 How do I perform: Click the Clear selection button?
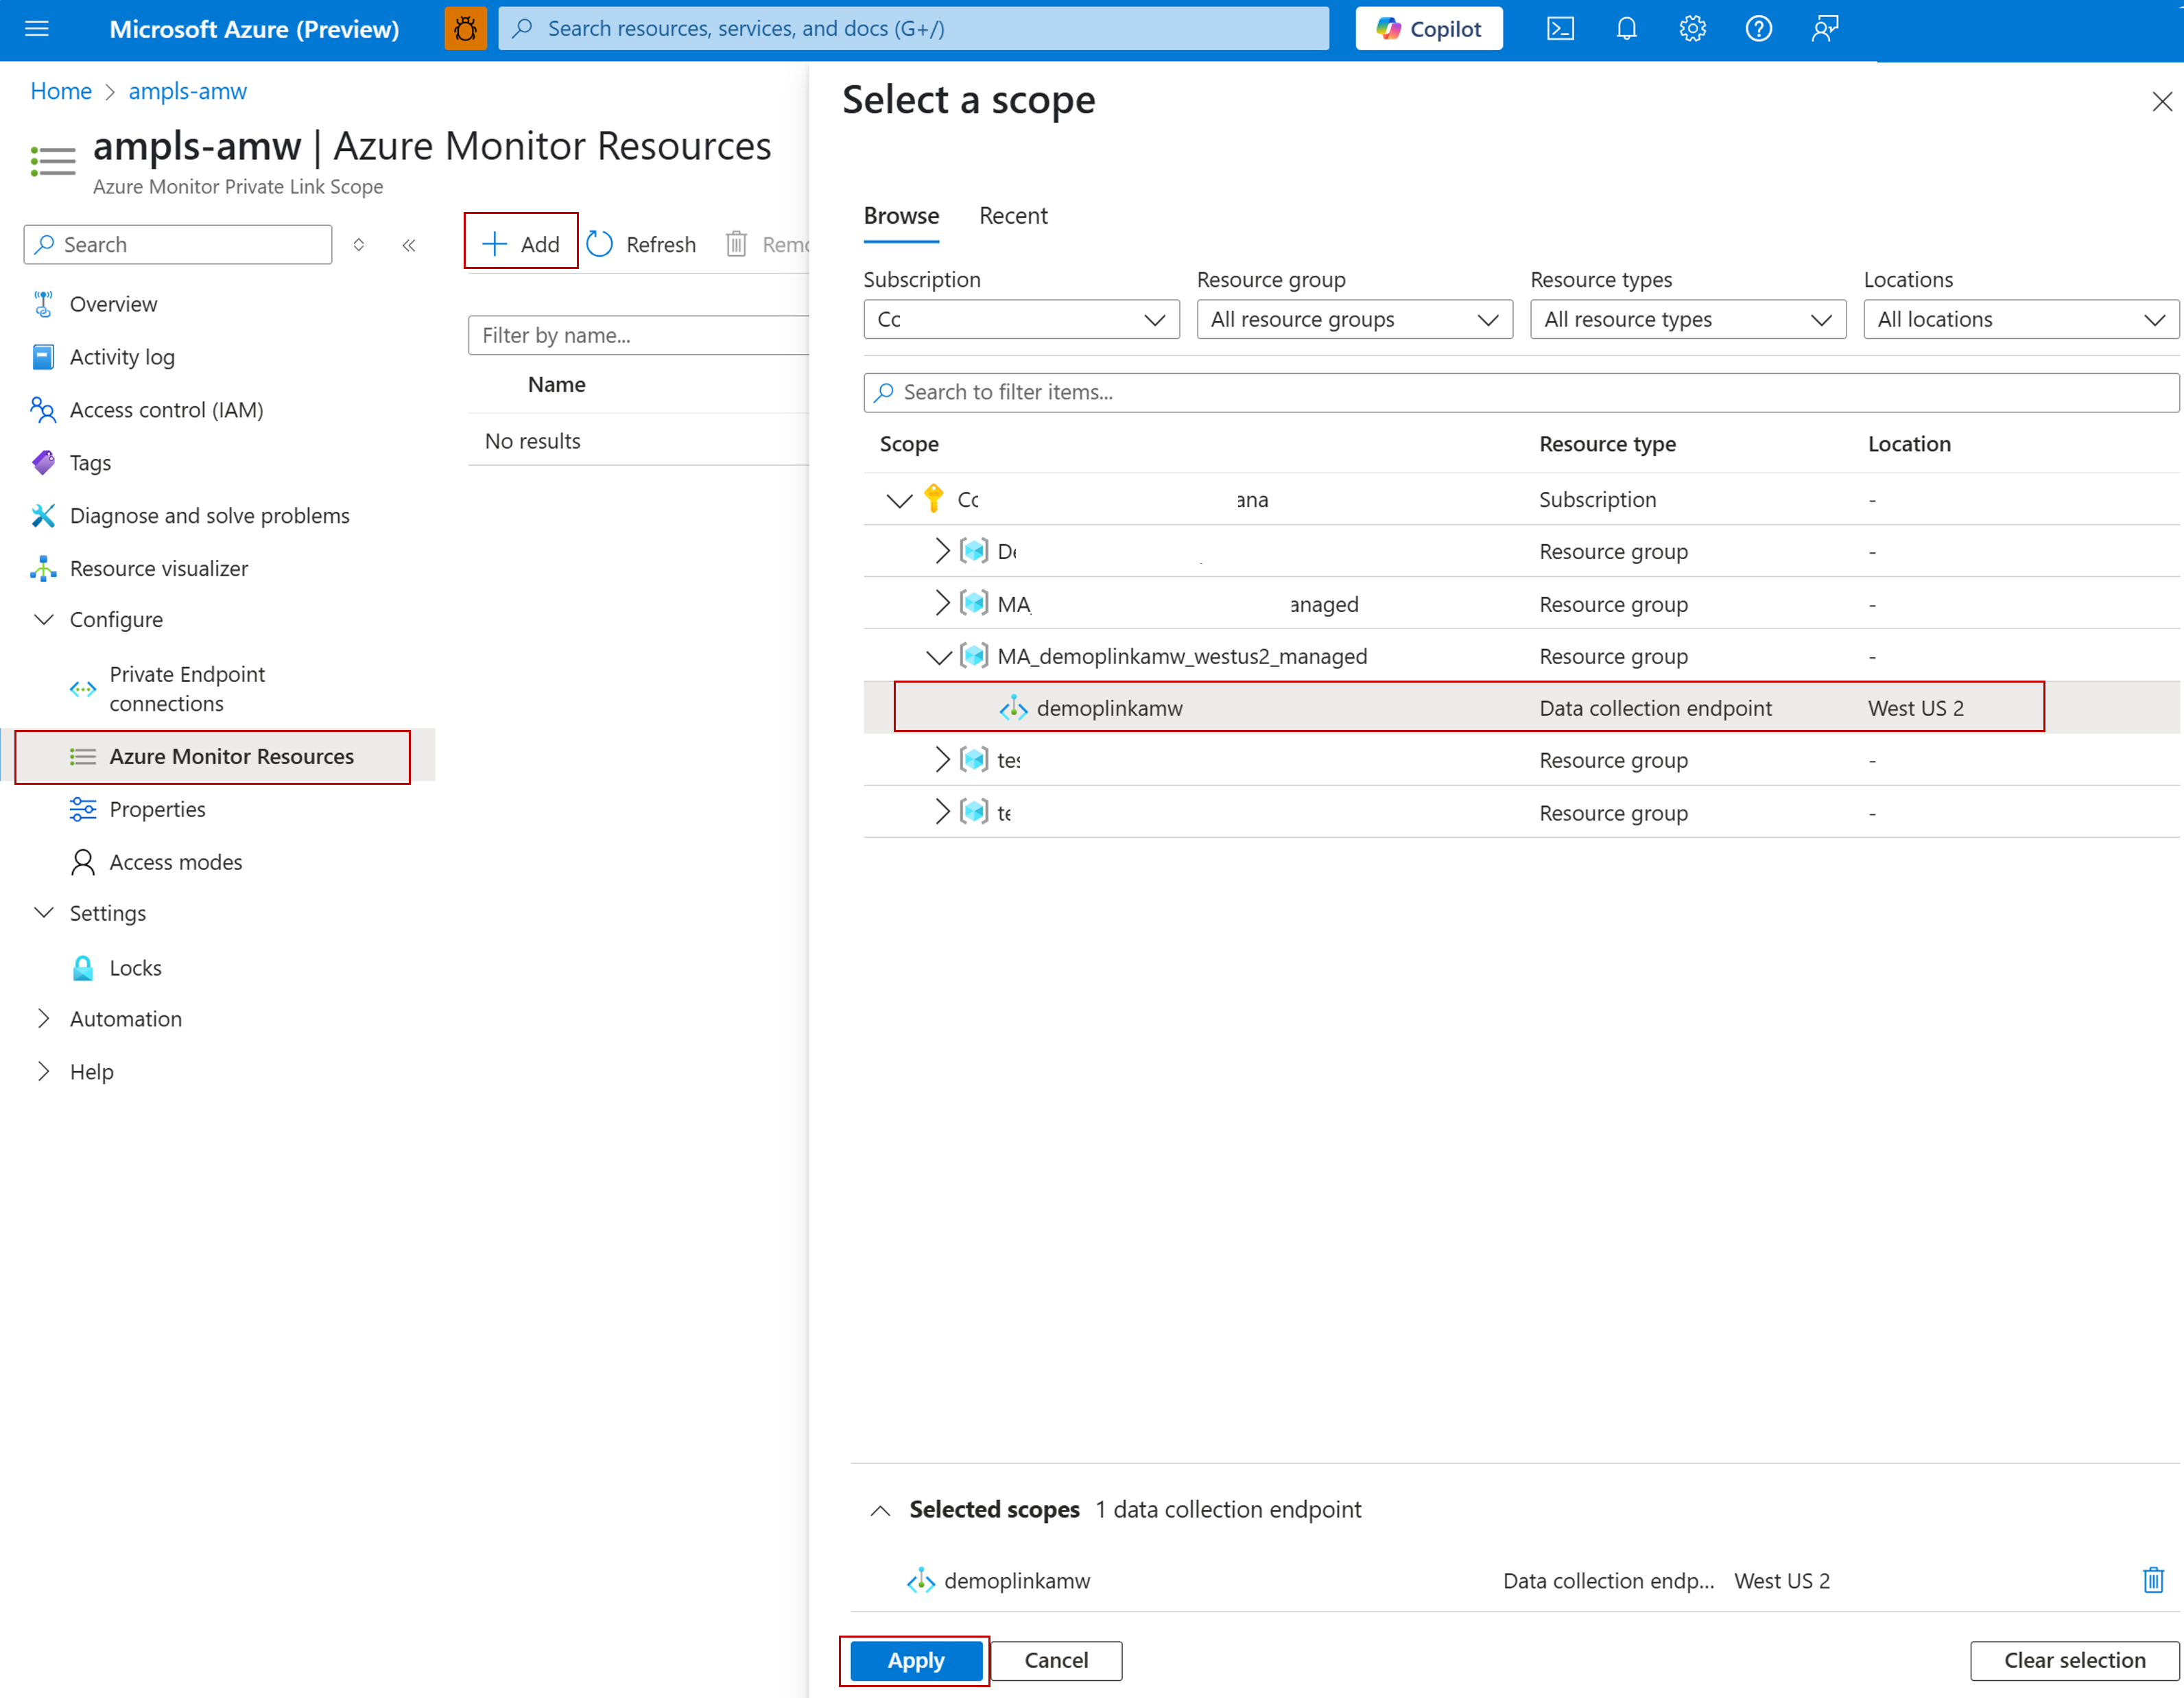pos(2074,1660)
